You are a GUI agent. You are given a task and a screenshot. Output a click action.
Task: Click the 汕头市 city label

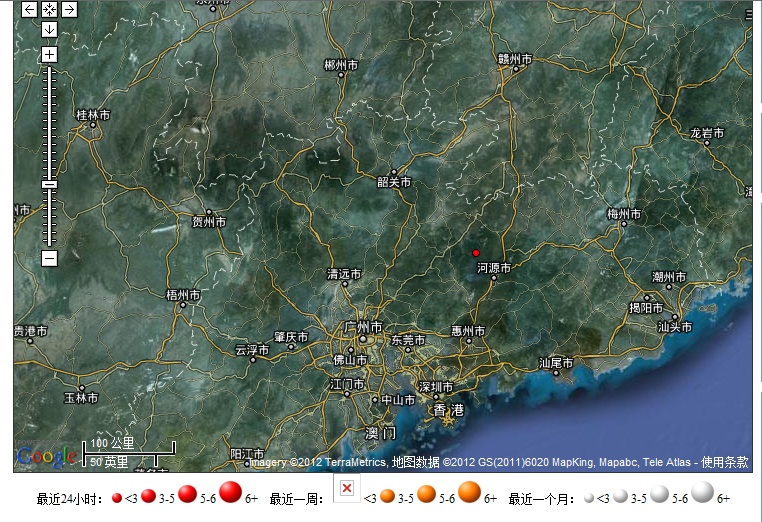pyautogui.click(x=674, y=326)
